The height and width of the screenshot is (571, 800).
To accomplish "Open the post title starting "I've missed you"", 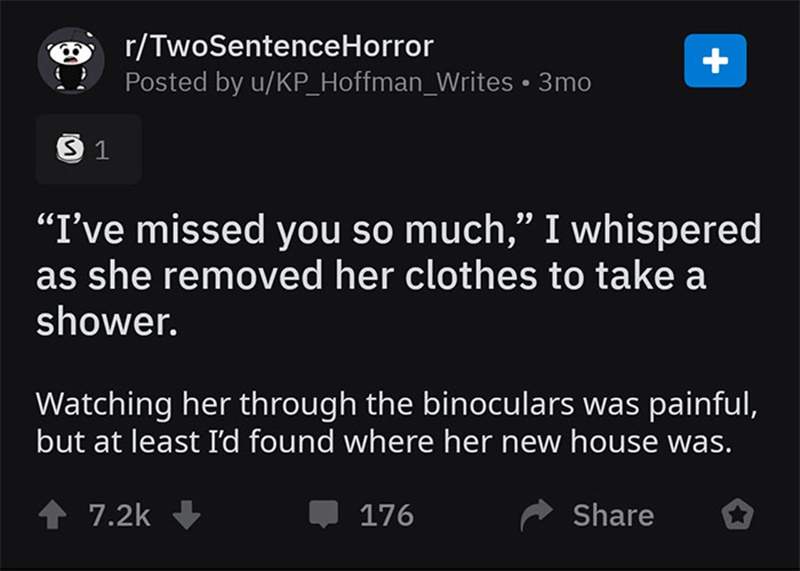I will point(398,276).
